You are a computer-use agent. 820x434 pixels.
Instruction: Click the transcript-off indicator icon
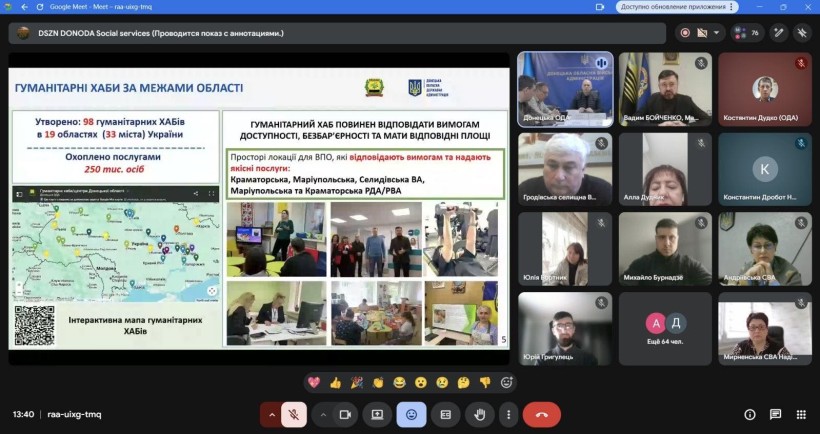[x=702, y=33]
